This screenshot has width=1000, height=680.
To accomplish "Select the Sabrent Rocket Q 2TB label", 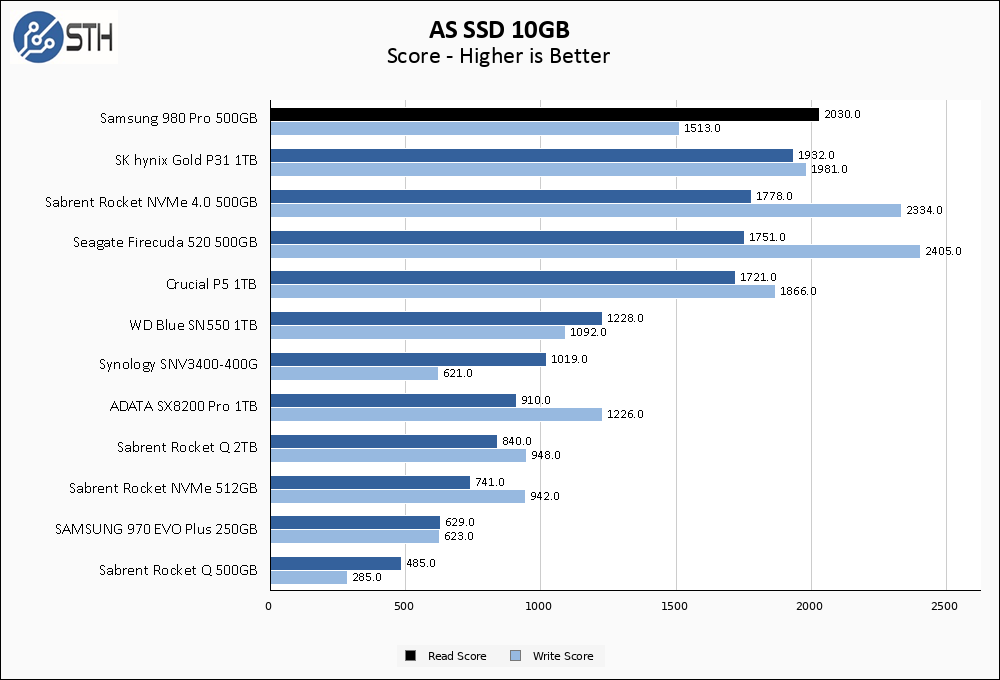I will click(x=187, y=448).
